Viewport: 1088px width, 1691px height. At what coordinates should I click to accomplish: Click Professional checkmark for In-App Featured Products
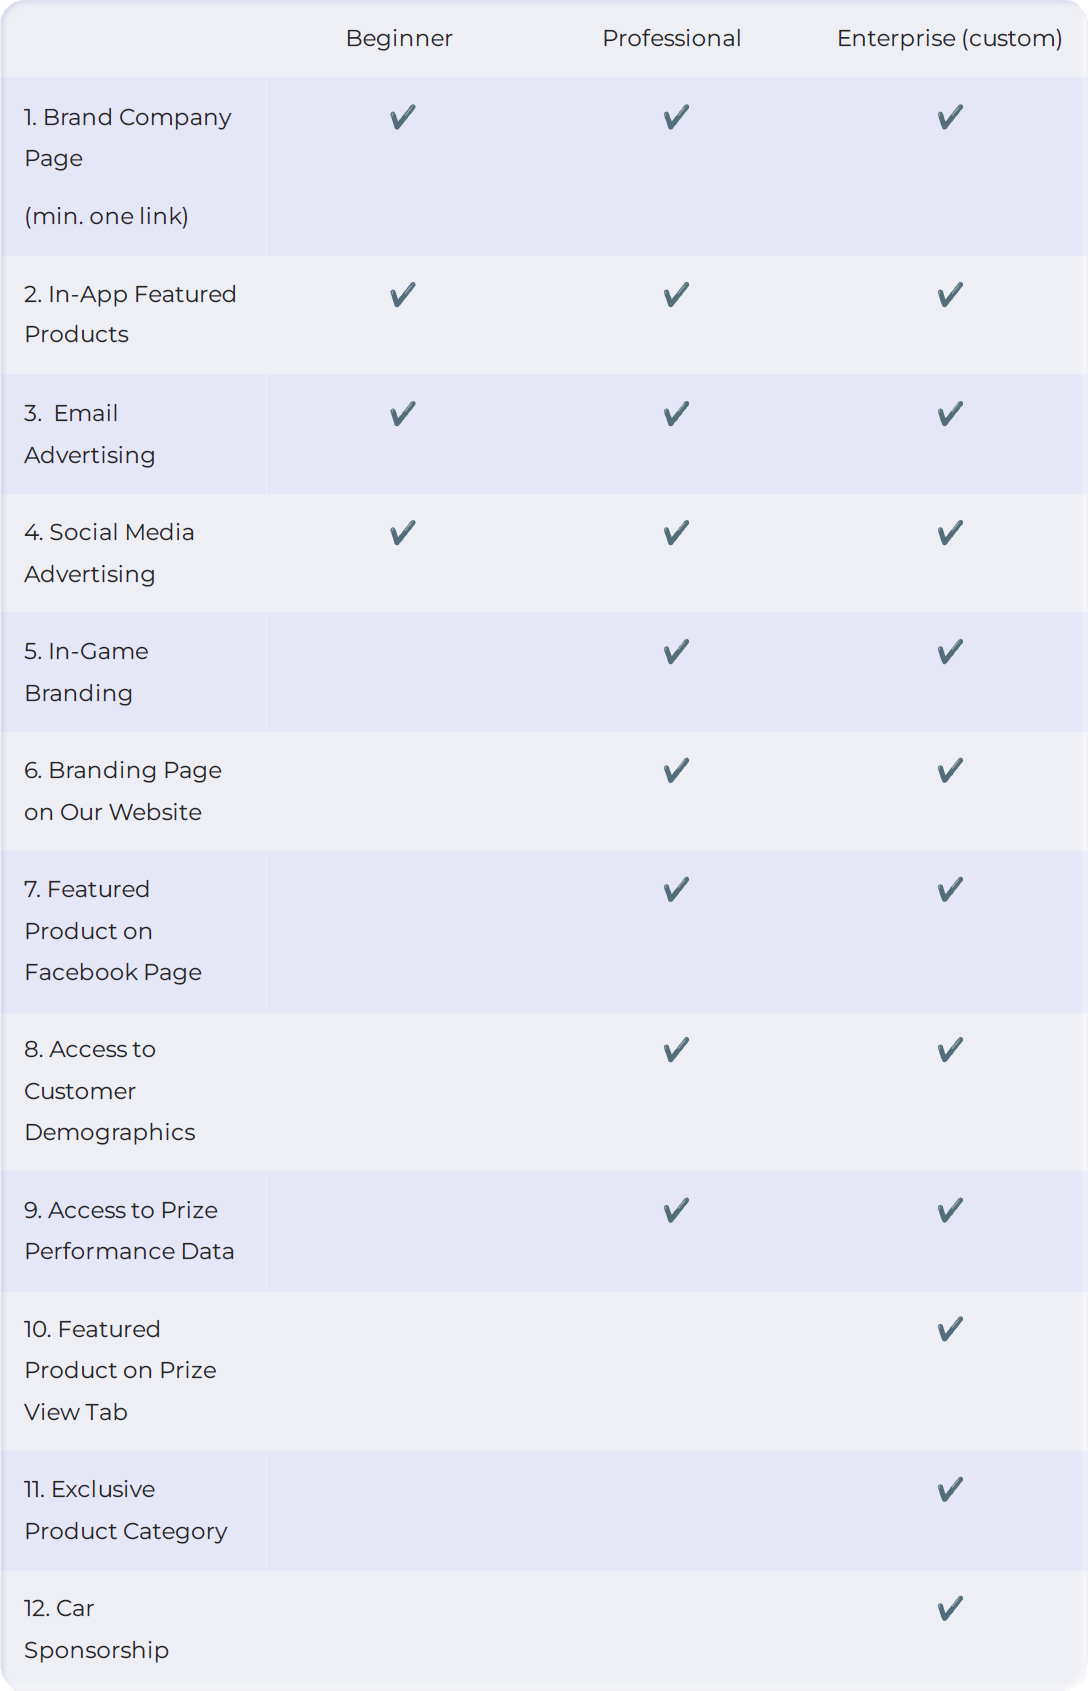(x=677, y=295)
